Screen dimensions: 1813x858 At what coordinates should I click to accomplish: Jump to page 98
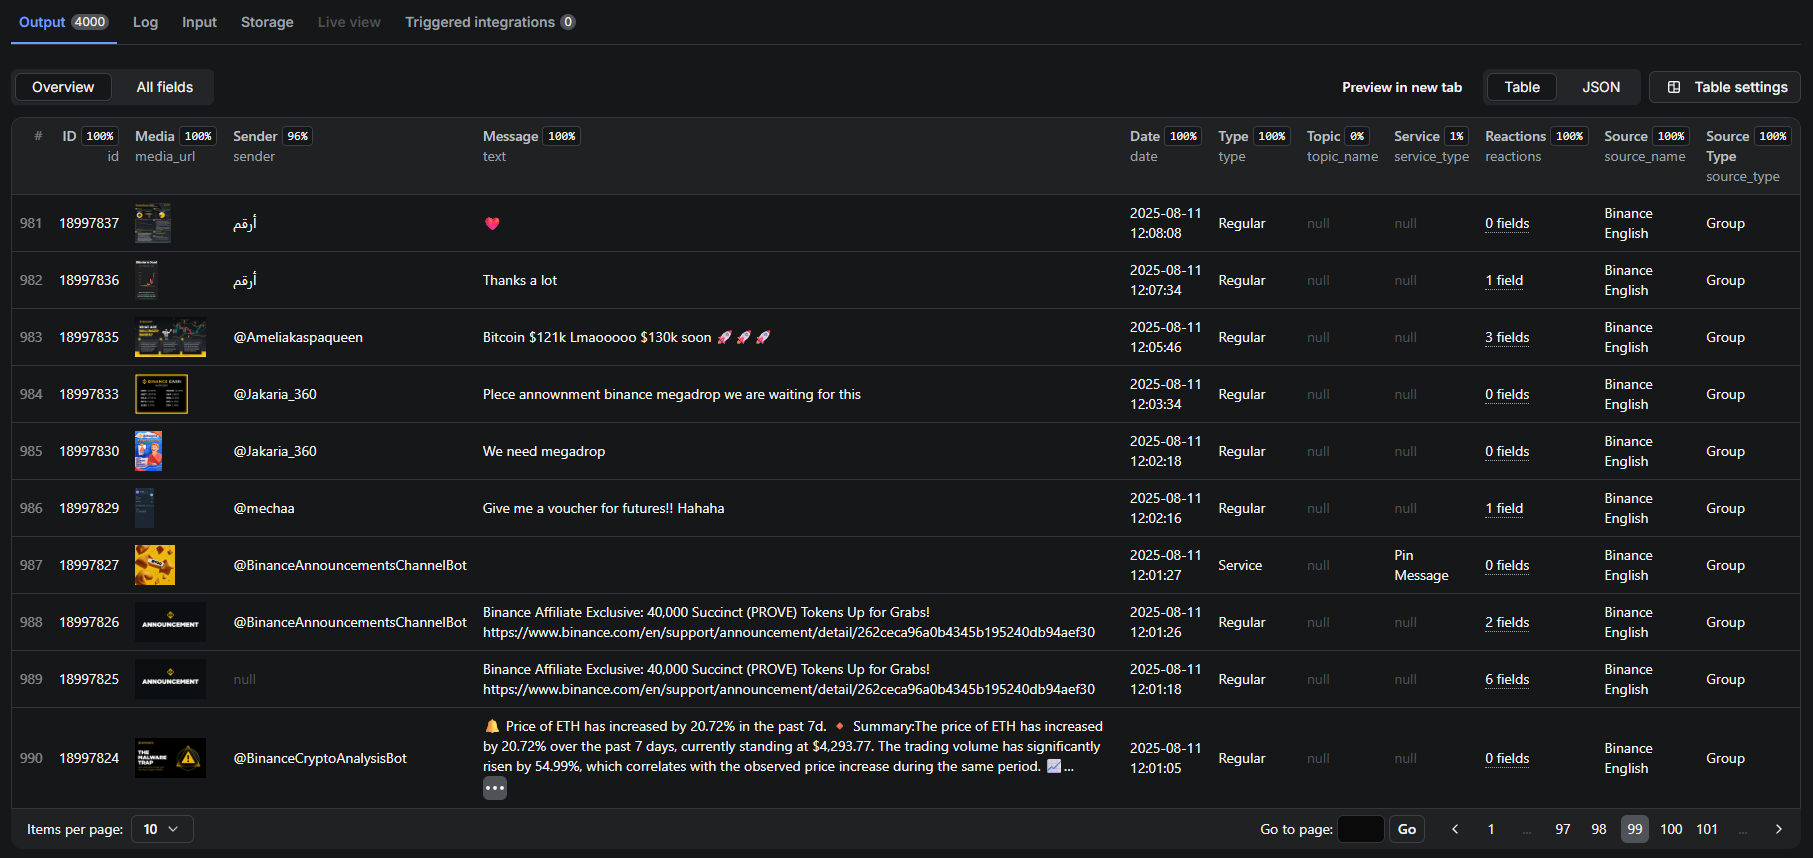pos(1599,829)
